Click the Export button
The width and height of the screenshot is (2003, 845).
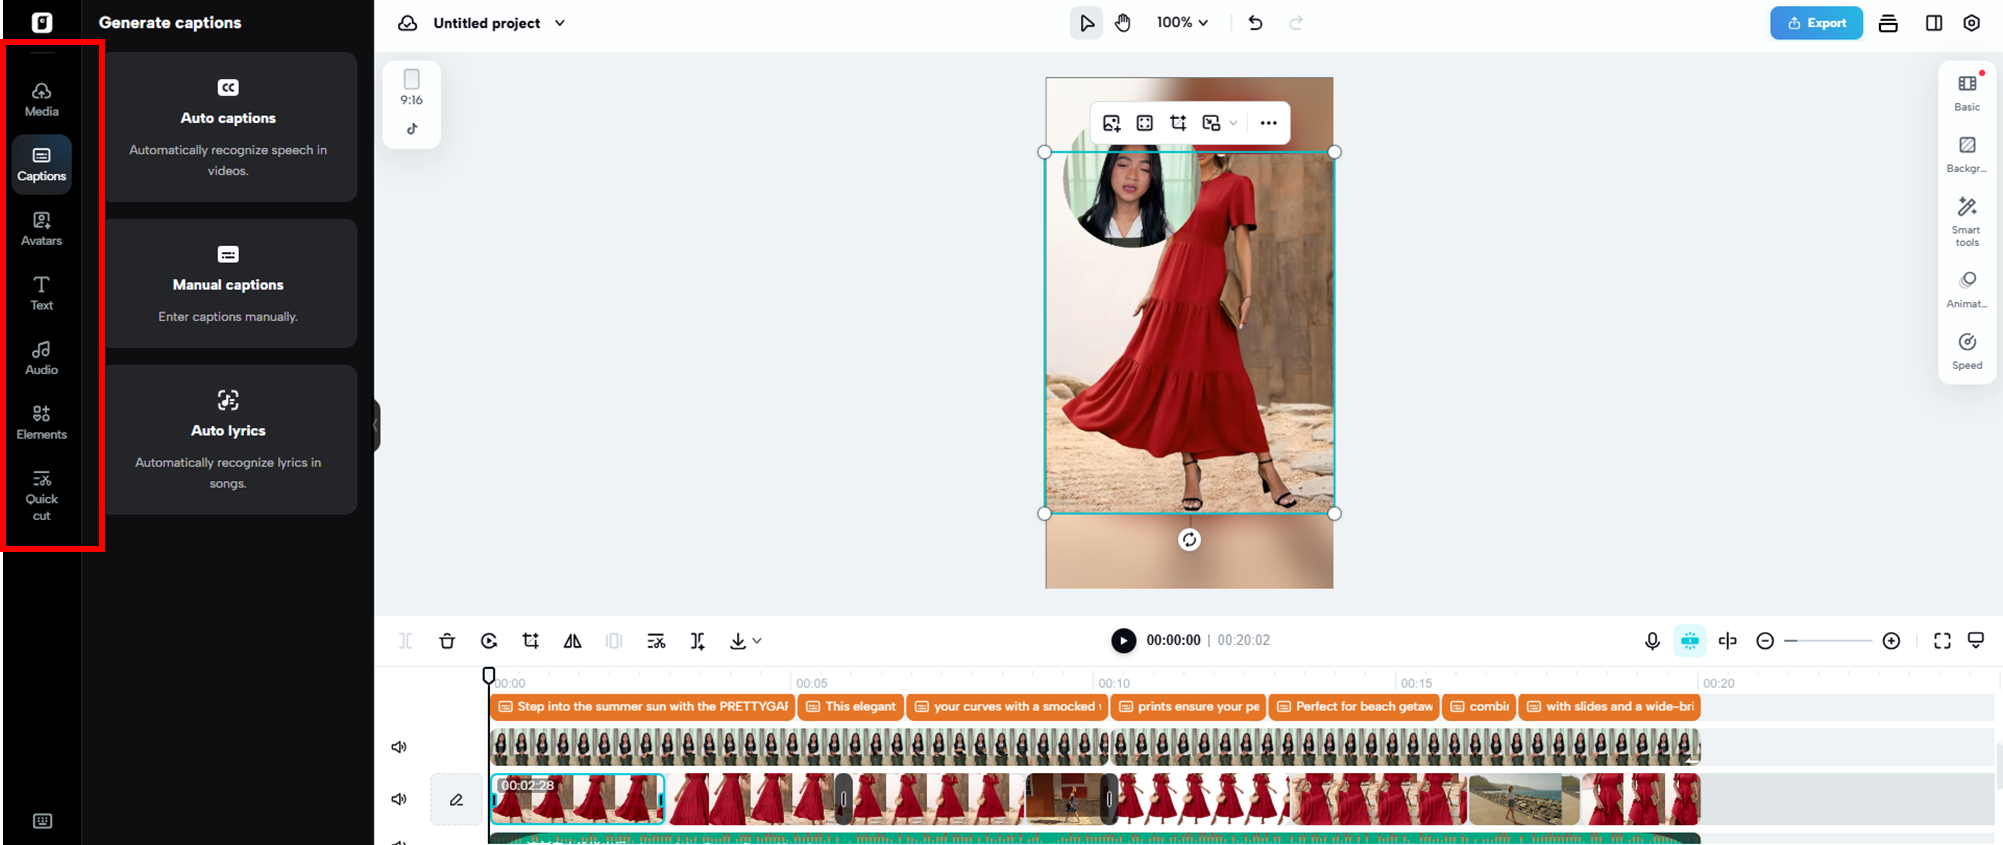click(1815, 23)
